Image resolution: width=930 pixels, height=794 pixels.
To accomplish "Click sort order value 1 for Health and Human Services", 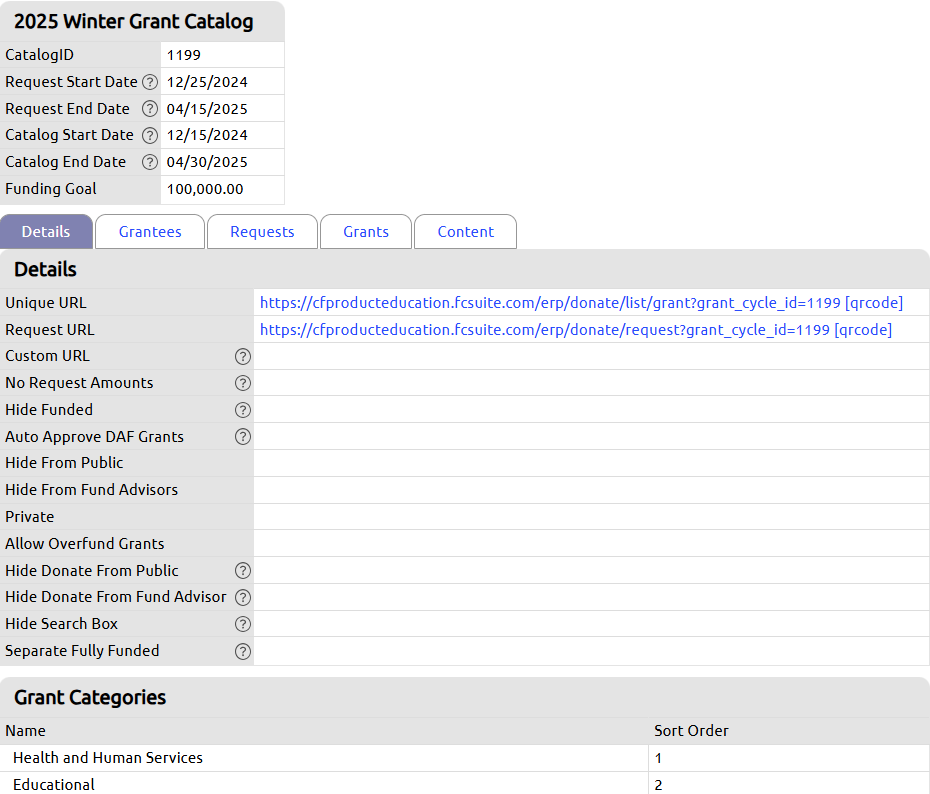I will 658,758.
